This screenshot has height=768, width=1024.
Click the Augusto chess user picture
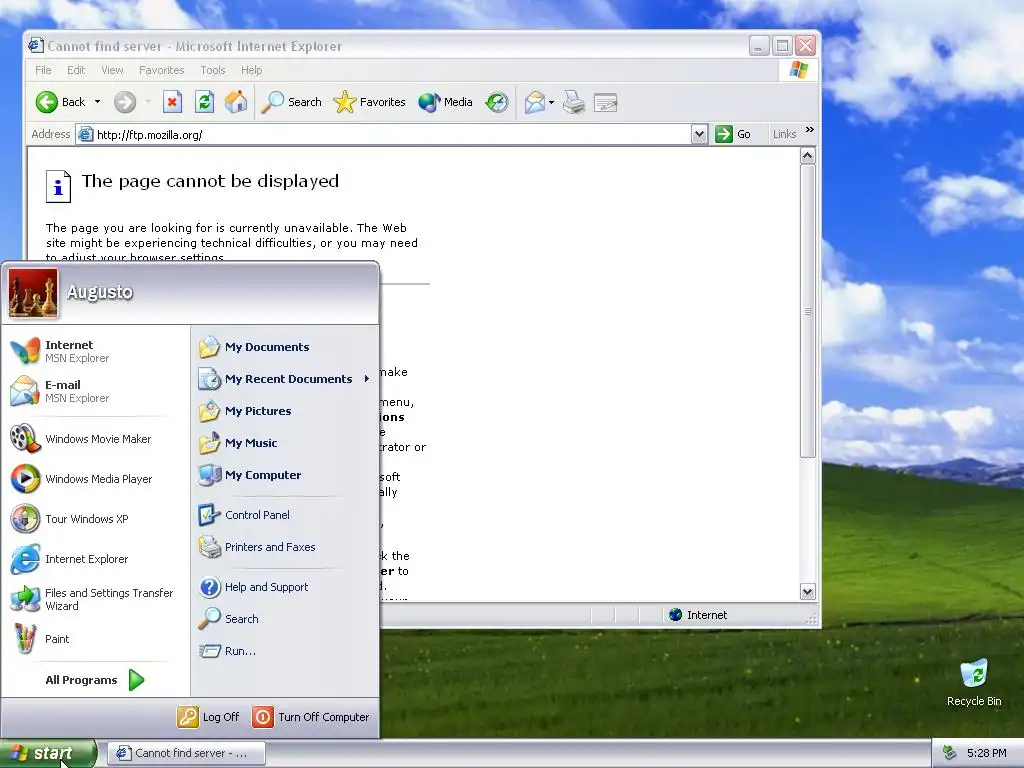click(33, 293)
